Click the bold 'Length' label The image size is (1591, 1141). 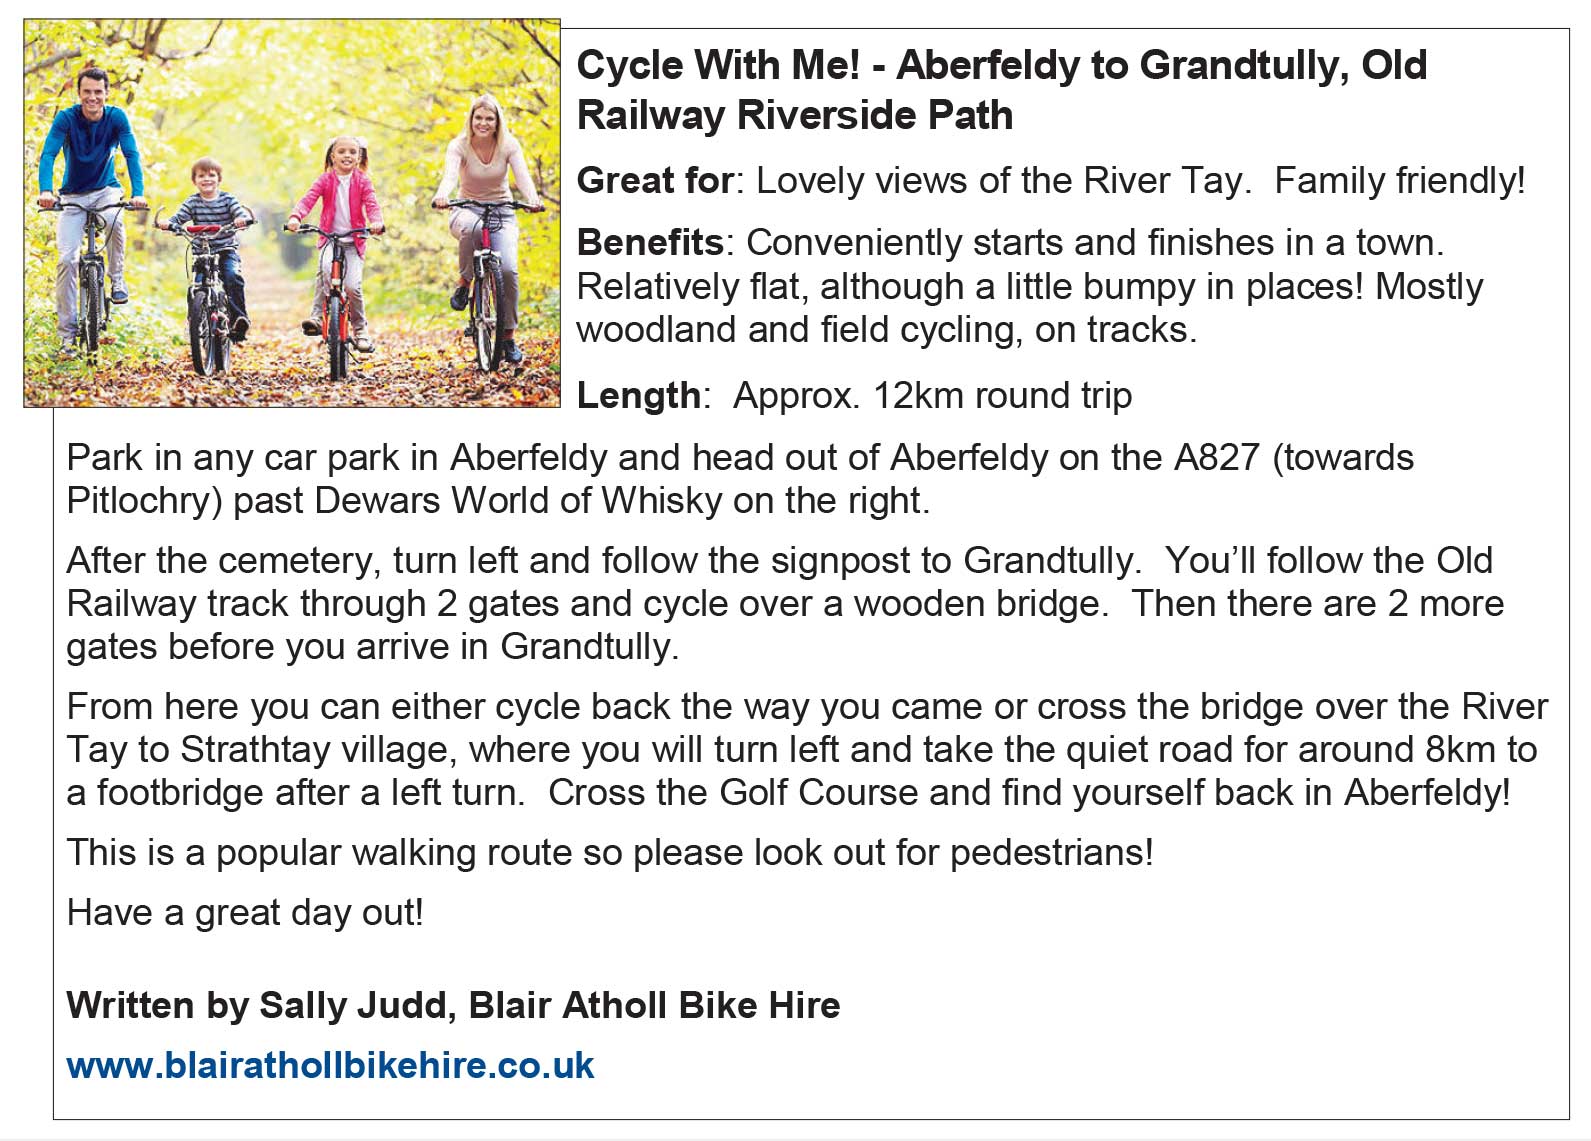639,396
